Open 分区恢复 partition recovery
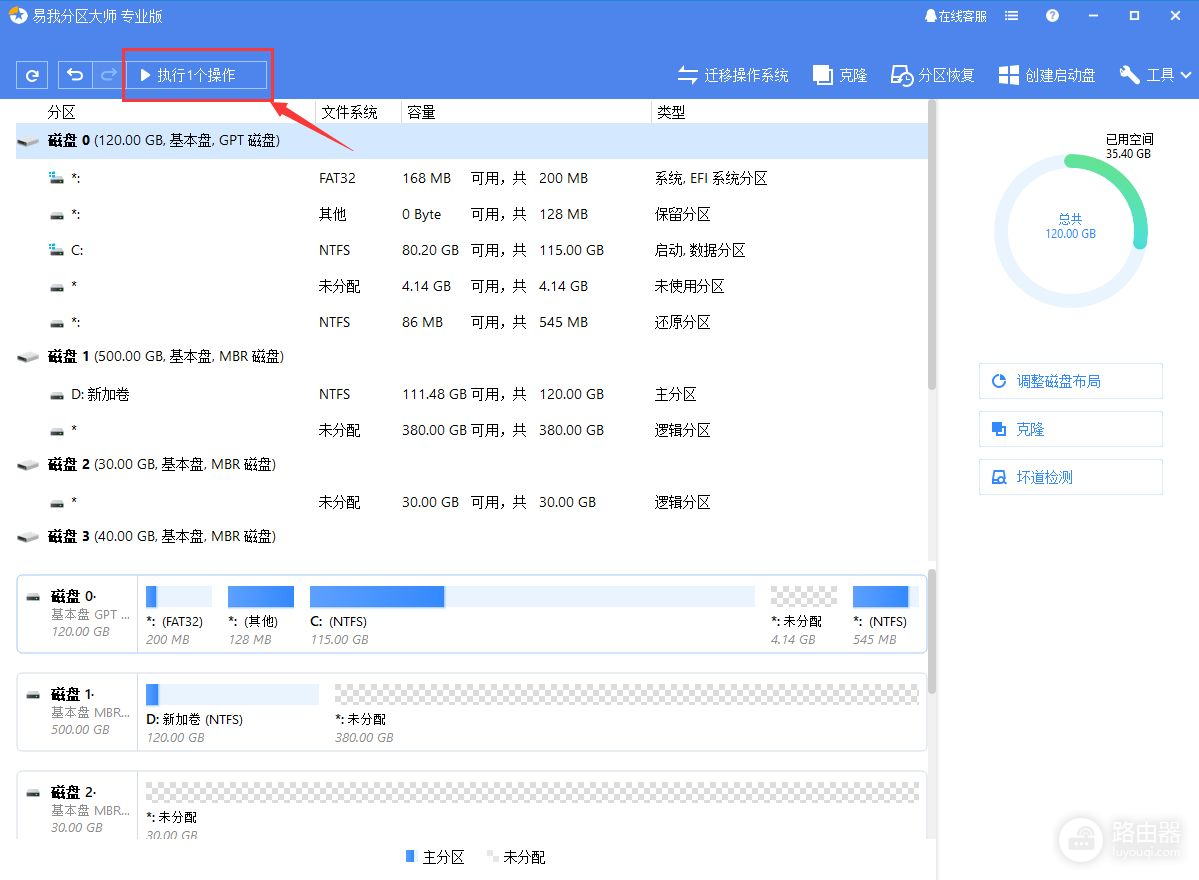1199x880 pixels. 932,75
